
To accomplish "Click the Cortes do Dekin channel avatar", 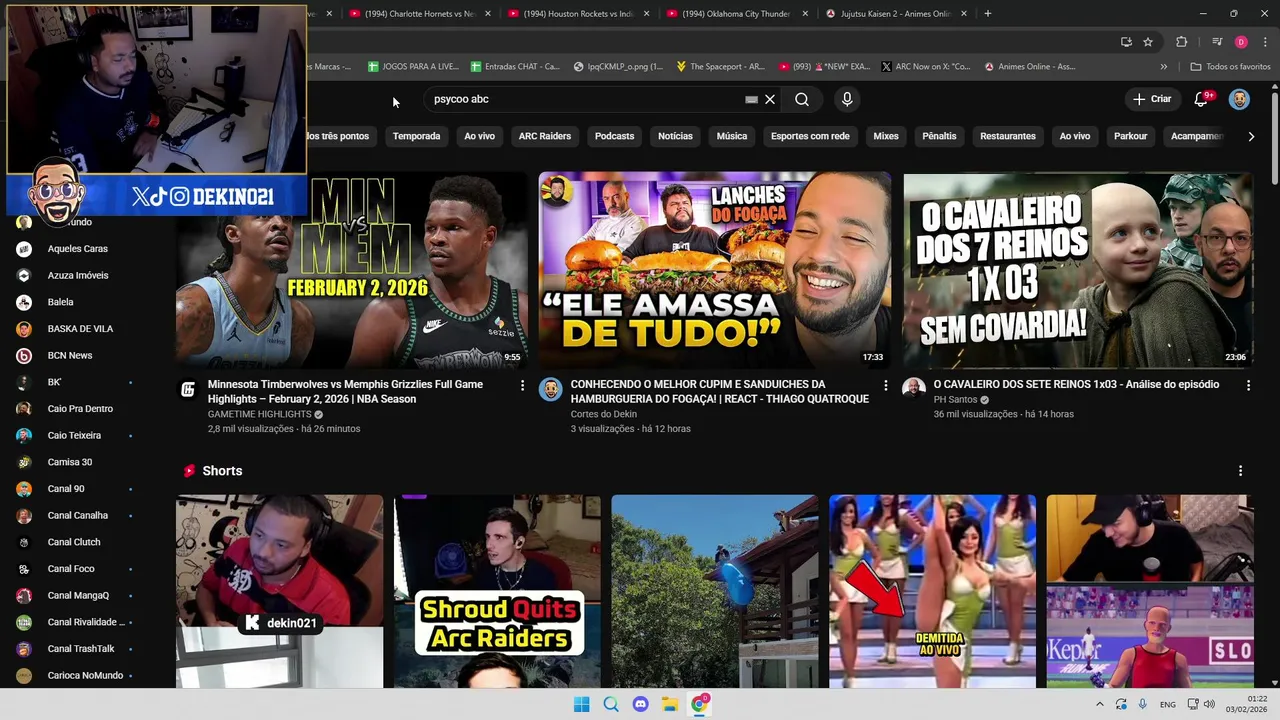I will tap(551, 389).
